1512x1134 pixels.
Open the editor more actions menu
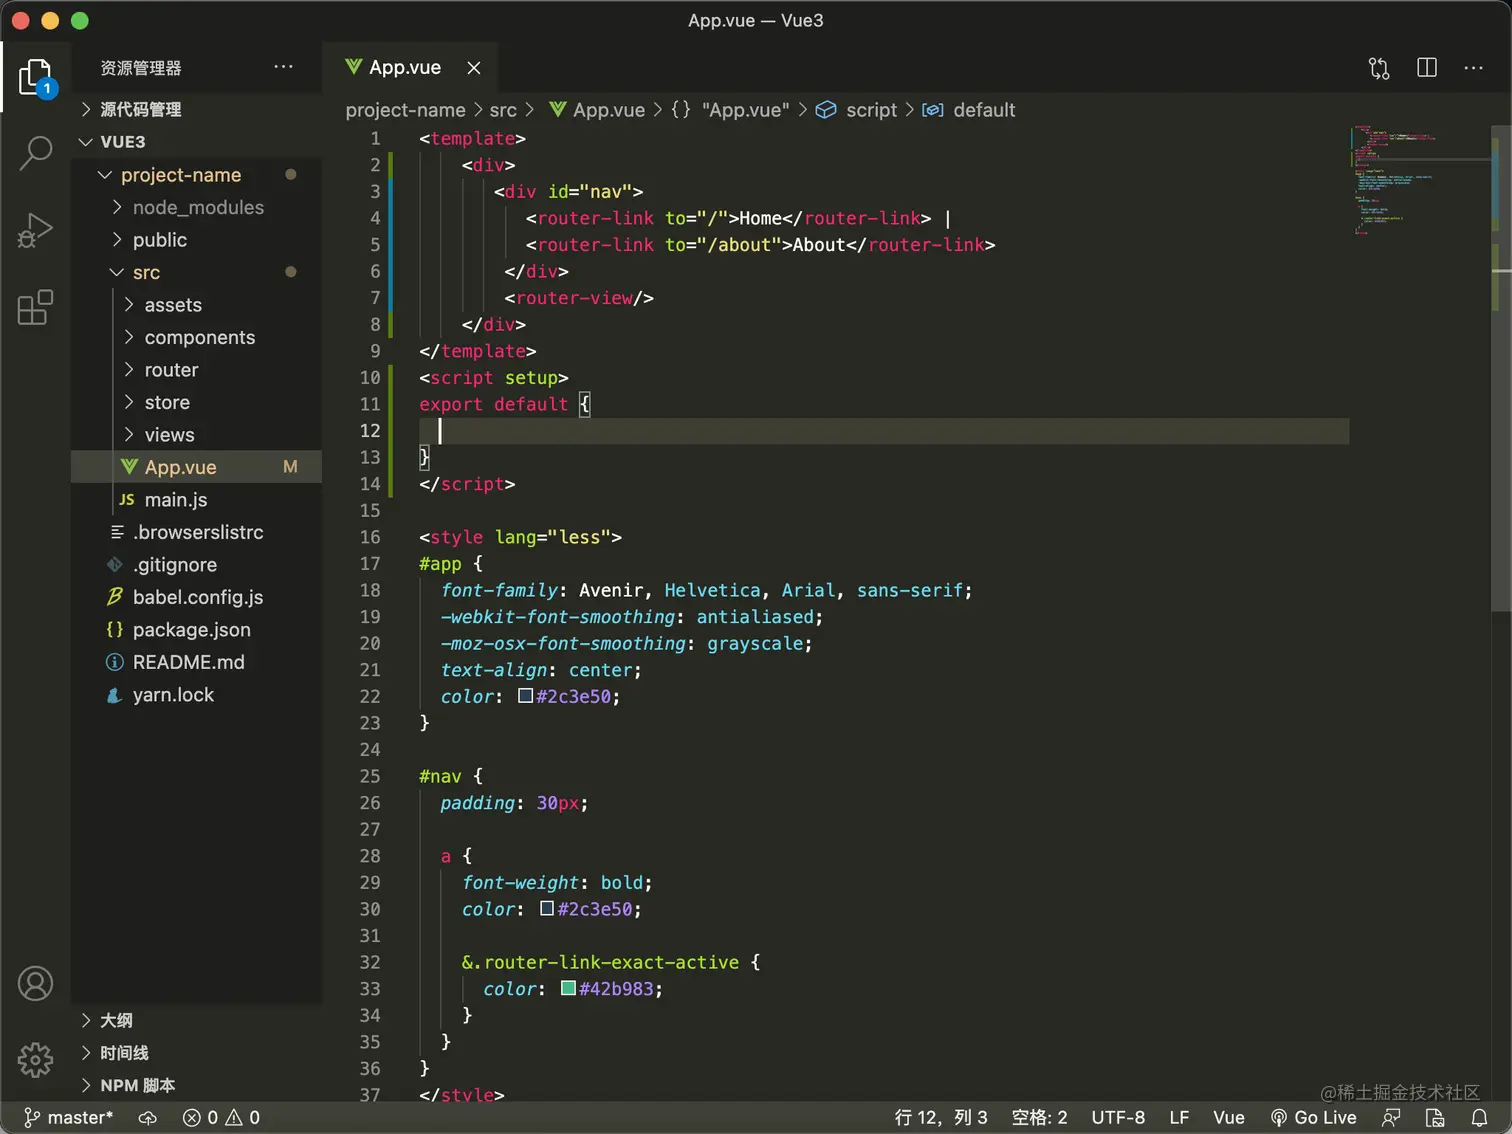1474,68
